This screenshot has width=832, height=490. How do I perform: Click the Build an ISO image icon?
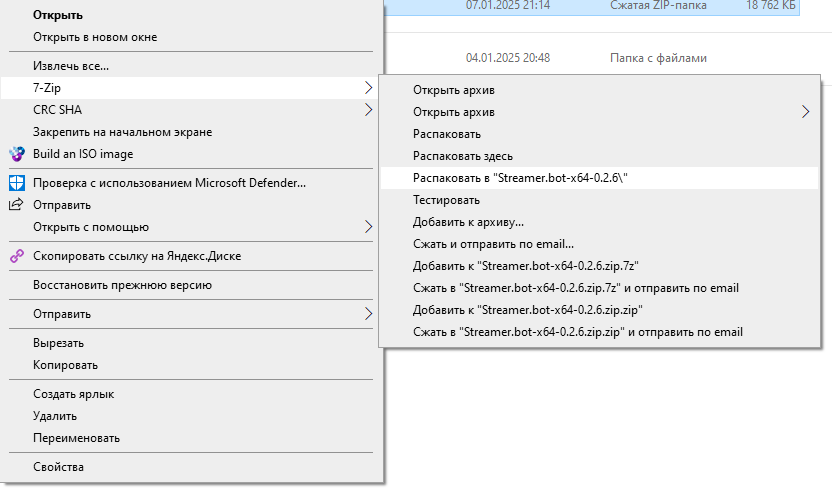tap(17, 154)
